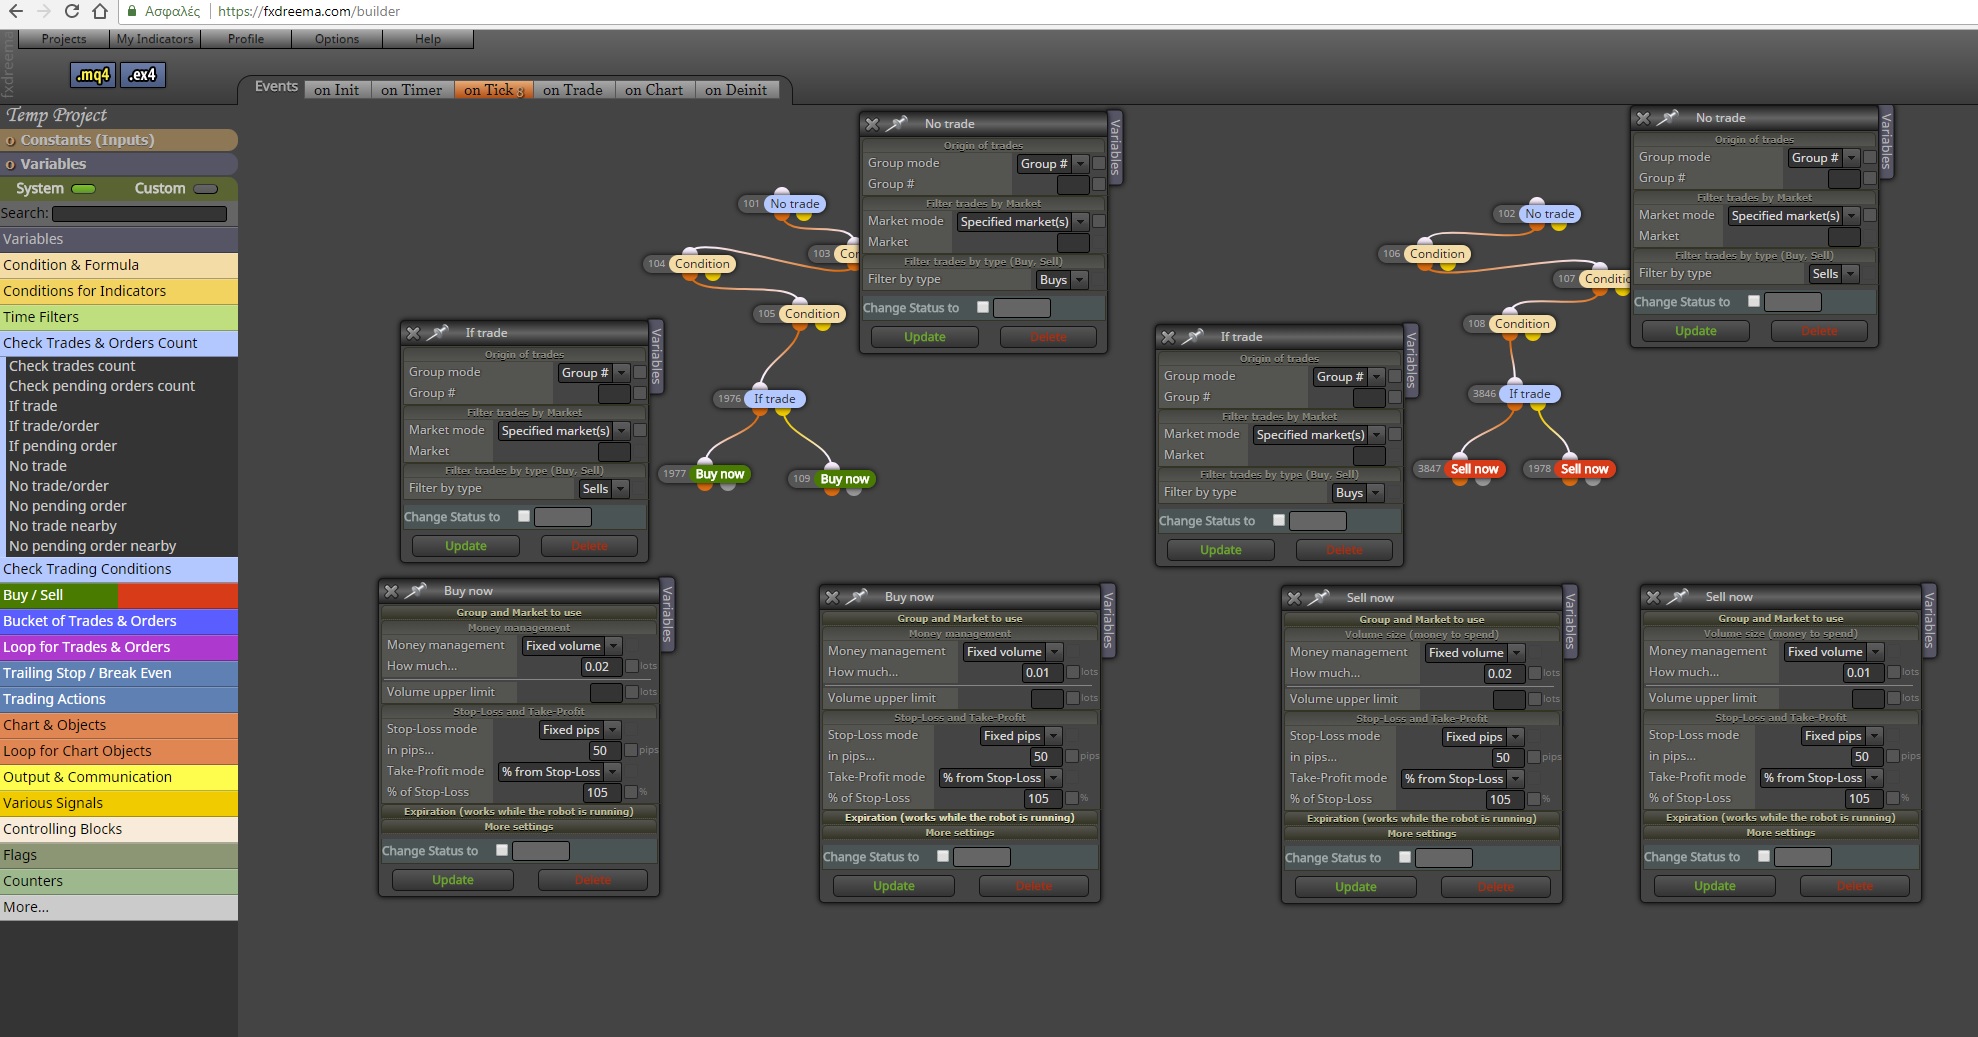The height and width of the screenshot is (1037, 1978).
Task: Toggle the Custom variables switch
Action: point(206,189)
